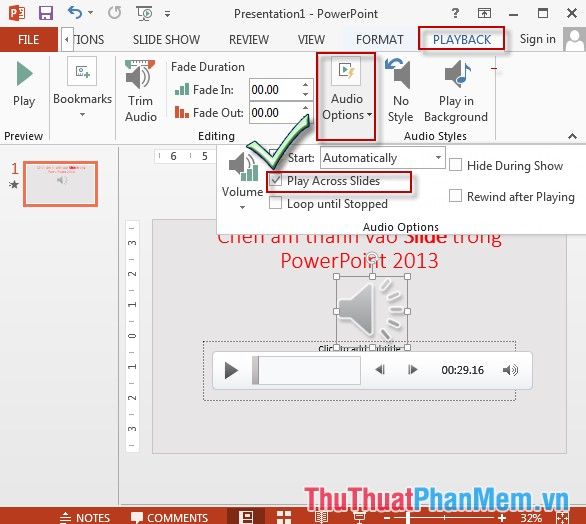Screen dimensions: 586x524
Task: Switch to VIEW tab
Action: tap(311, 39)
